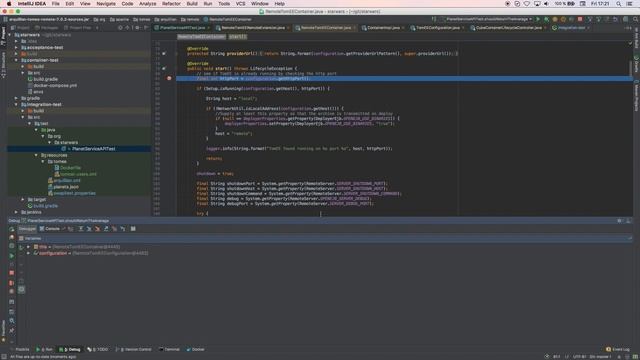Viewport: 640px width, 360px height.
Task: Open the Terminal tool window button
Action: (169, 350)
